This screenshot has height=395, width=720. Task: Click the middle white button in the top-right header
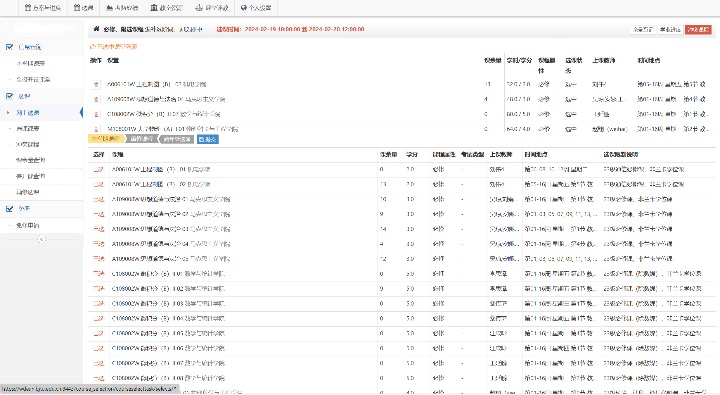[670, 29]
